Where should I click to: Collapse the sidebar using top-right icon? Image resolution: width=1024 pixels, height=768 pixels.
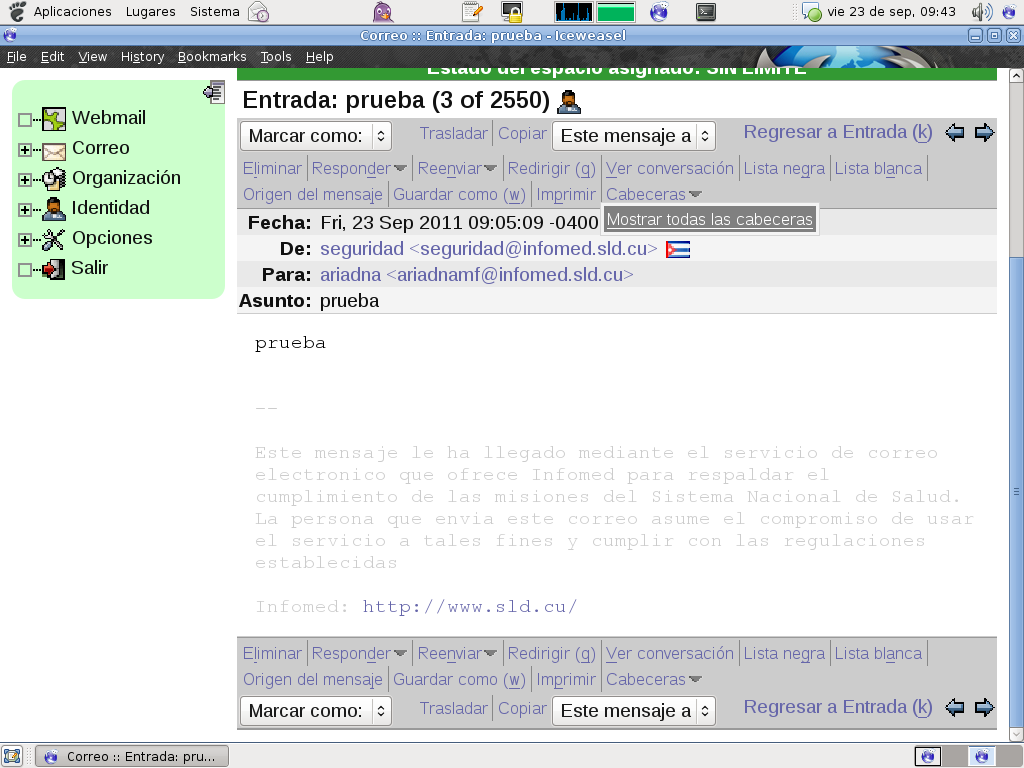click(x=214, y=92)
